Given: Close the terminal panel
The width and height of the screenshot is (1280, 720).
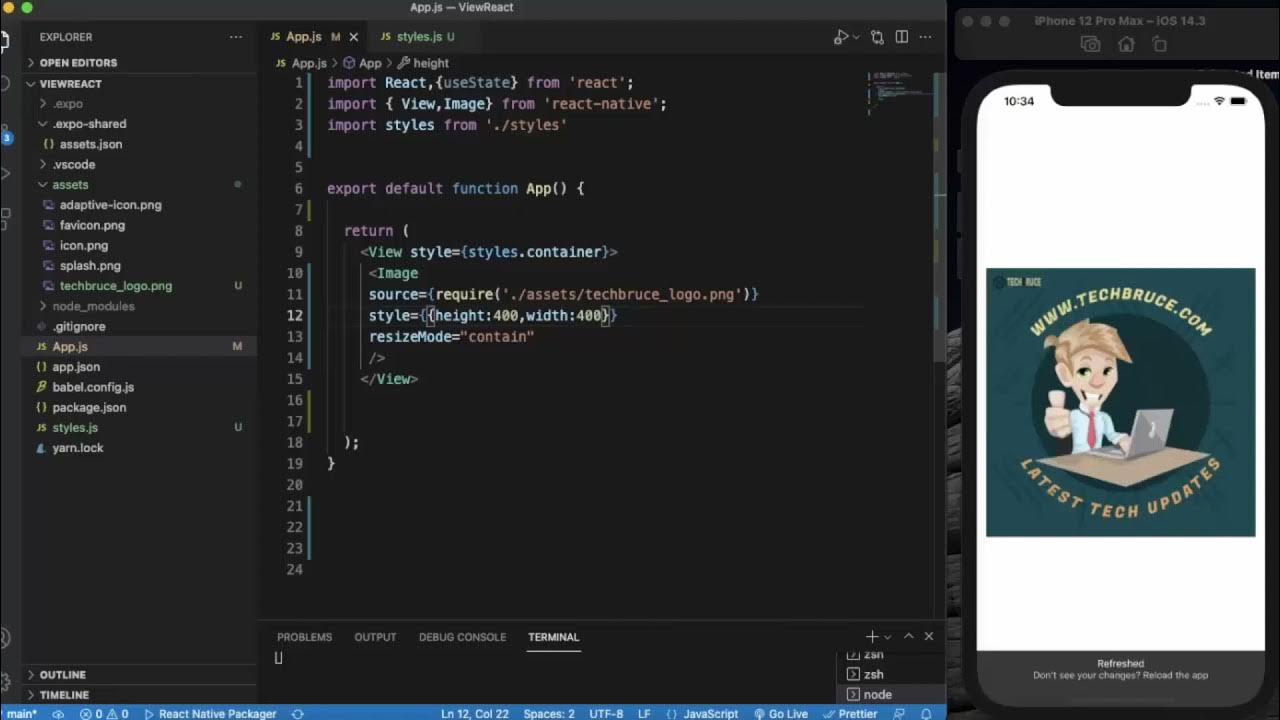Looking at the screenshot, I should point(929,636).
